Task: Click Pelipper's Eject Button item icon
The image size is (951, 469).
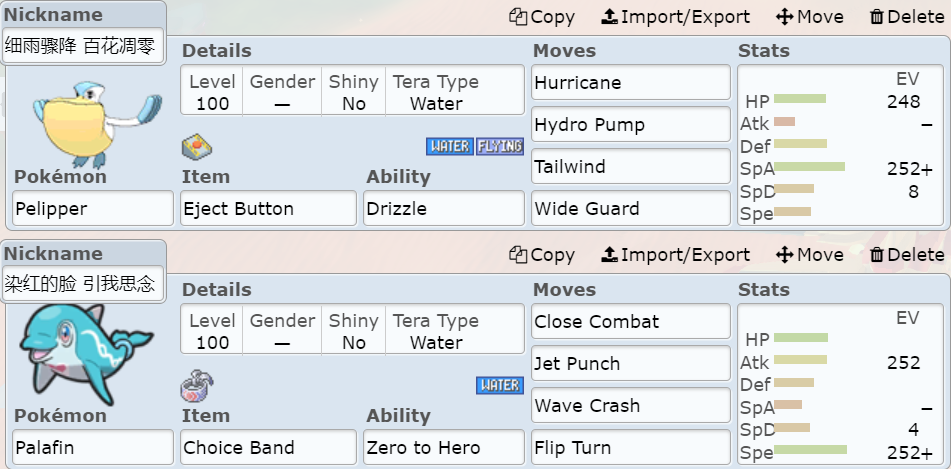Action: (196, 147)
